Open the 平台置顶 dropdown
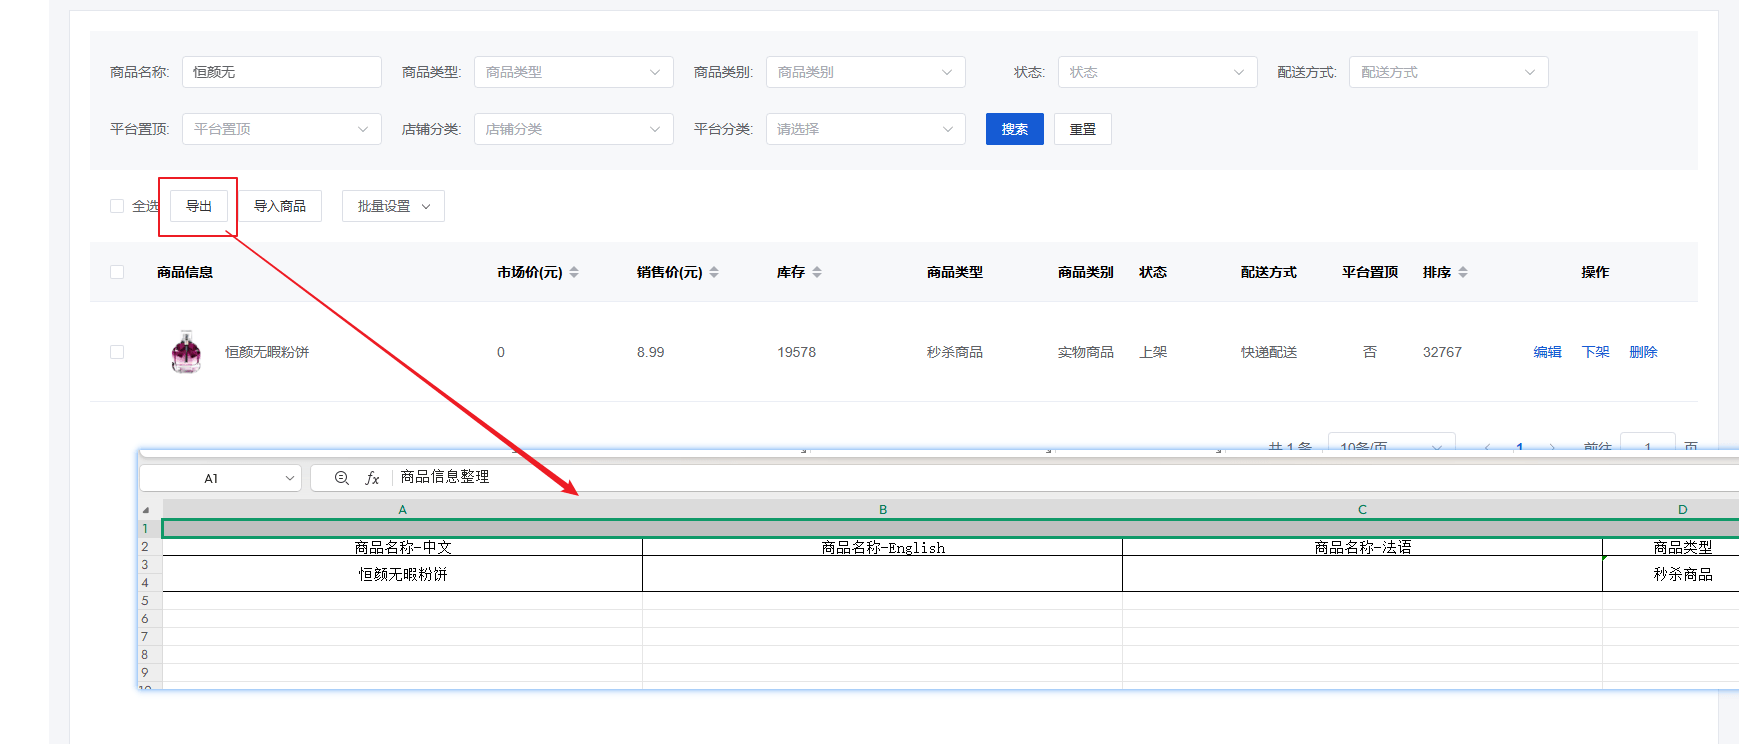 coord(282,129)
